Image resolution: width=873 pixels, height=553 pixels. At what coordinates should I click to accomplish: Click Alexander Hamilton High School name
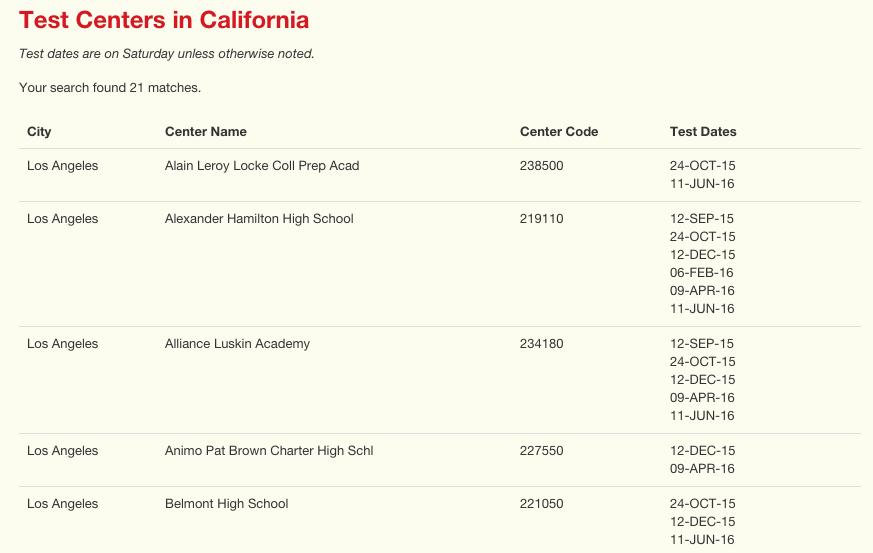(x=259, y=218)
